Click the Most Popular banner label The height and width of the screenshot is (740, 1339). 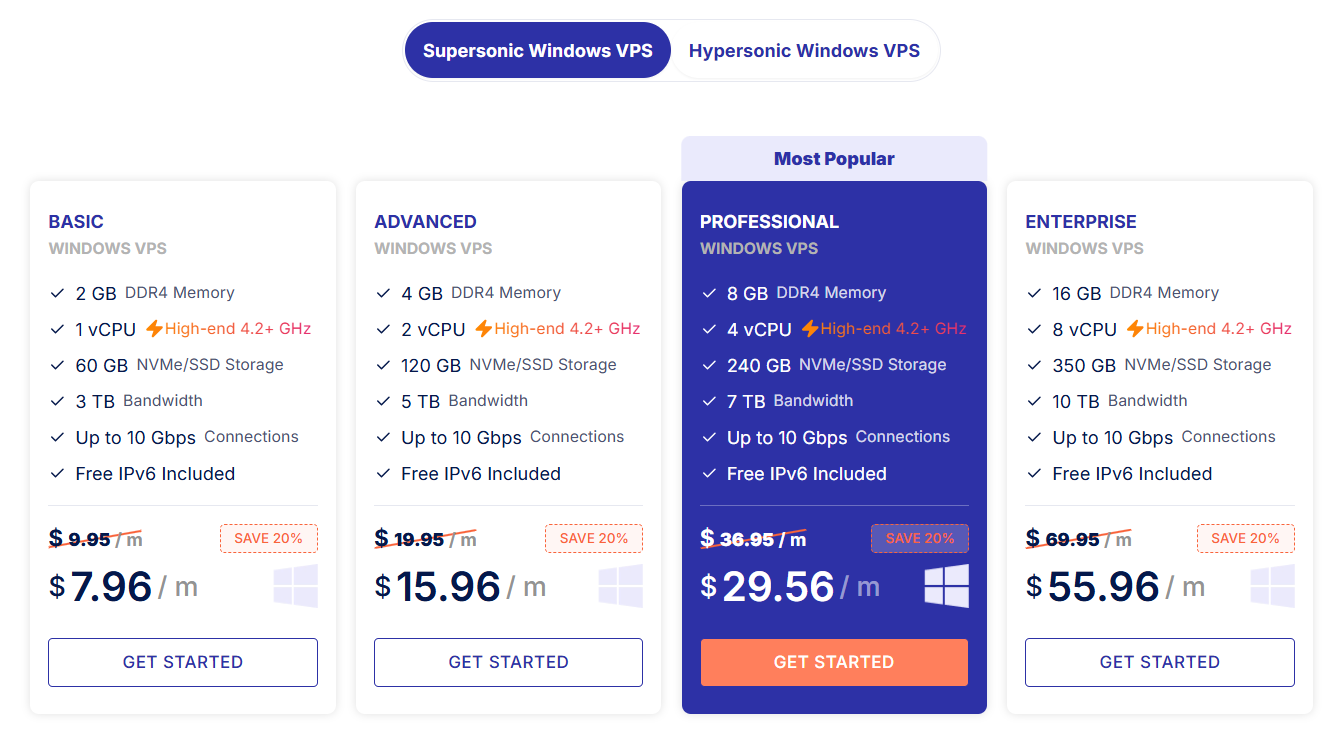tap(834, 158)
